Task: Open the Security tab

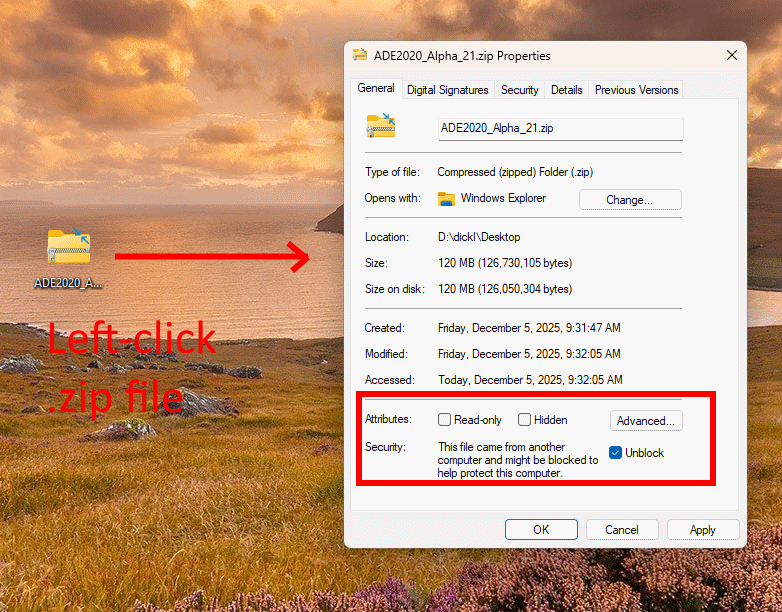Action: (519, 90)
